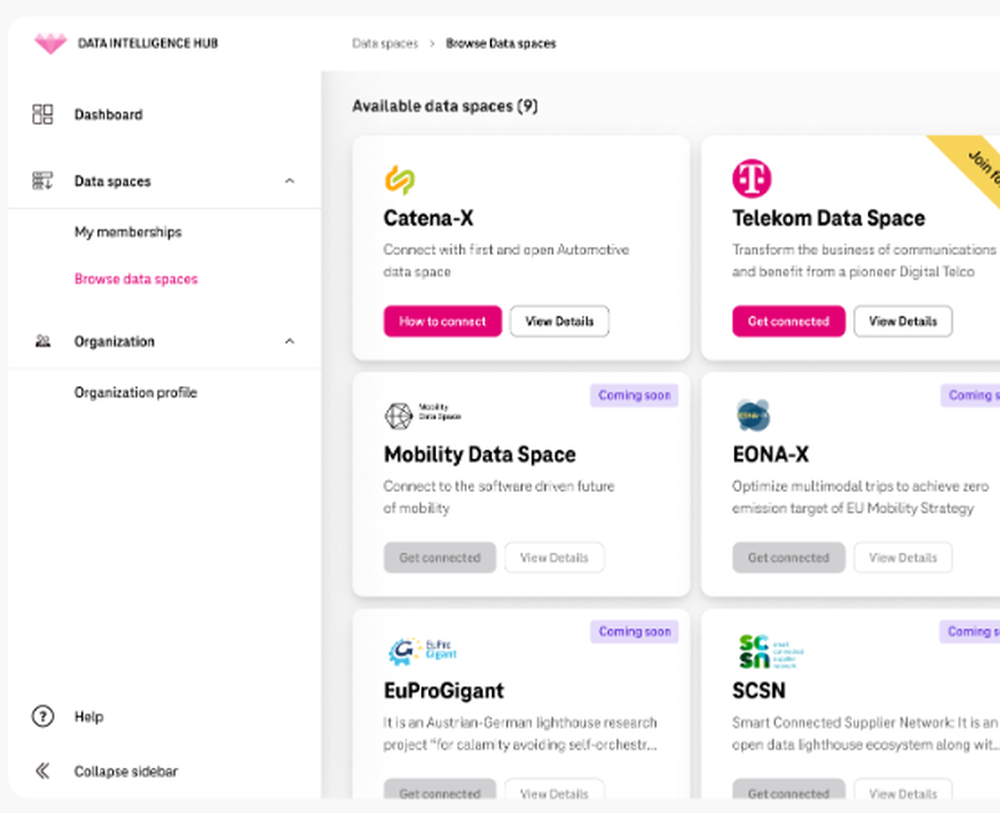The height and width of the screenshot is (813, 1000).
Task: Click View Details for Mobility Data Space
Action: point(554,557)
